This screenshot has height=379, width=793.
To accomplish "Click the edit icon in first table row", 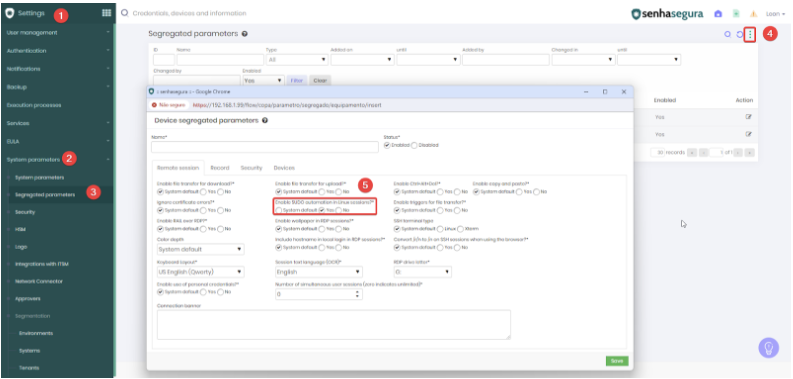I will (x=748, y=117).
